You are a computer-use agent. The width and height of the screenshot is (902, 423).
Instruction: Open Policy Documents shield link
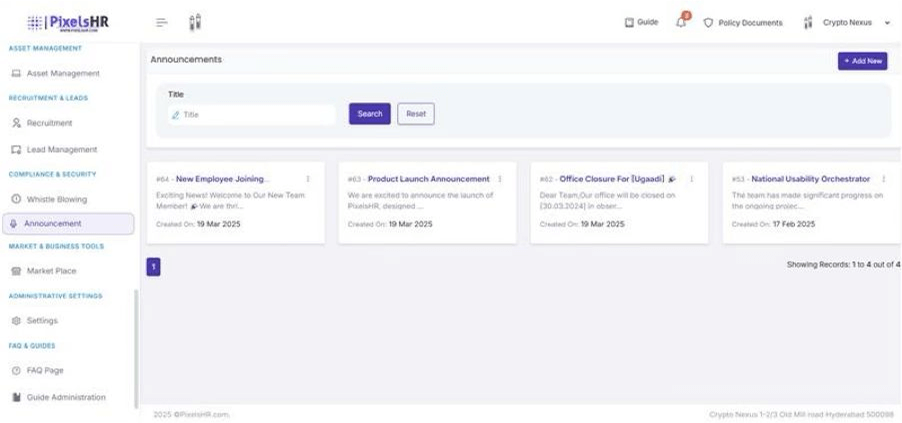click(743, 22)
